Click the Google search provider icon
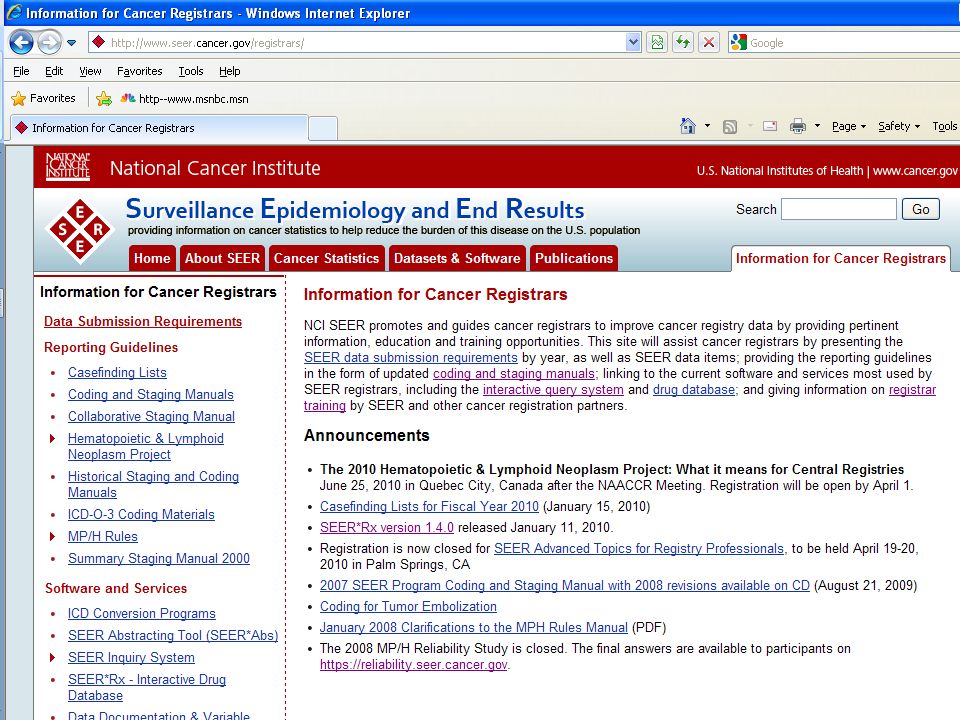 point(739,42)
